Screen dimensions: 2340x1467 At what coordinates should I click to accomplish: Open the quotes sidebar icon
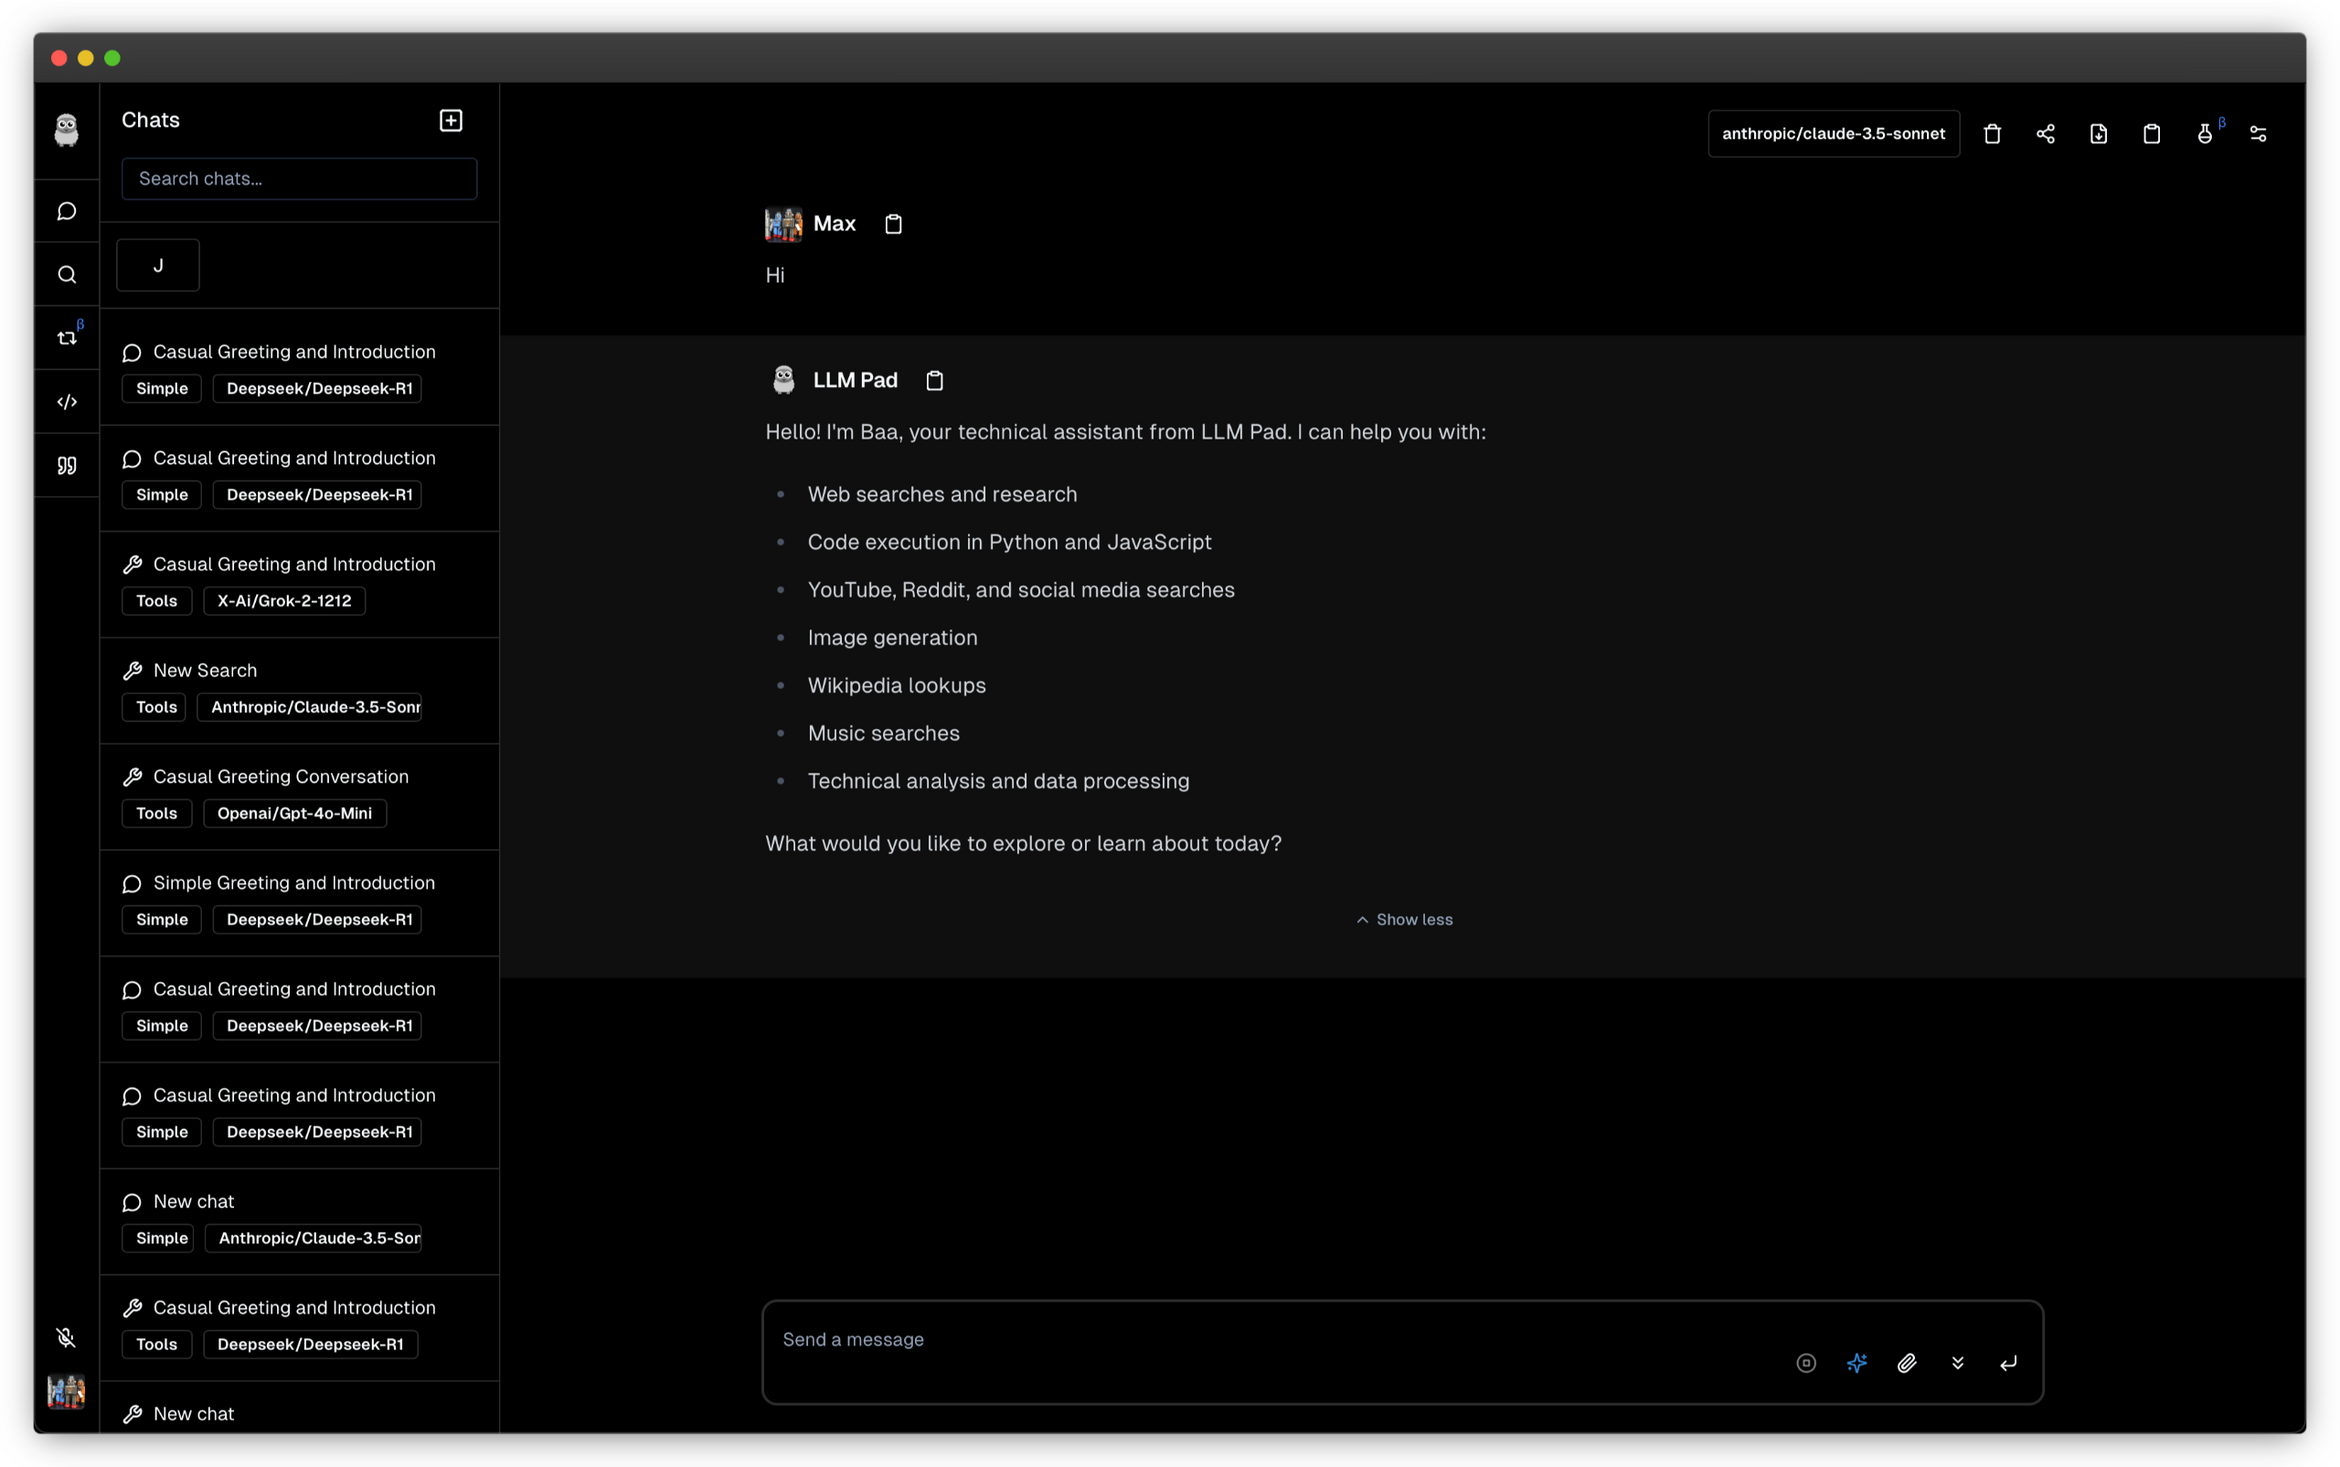pyautogui.click(x=67, y=465)
